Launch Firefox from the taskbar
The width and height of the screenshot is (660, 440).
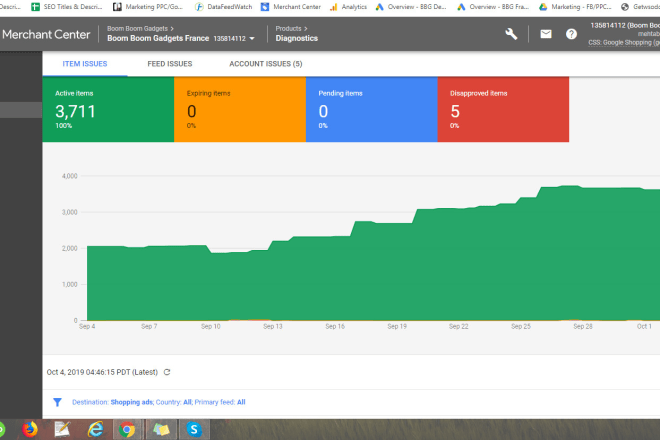(x=30, y=429)
